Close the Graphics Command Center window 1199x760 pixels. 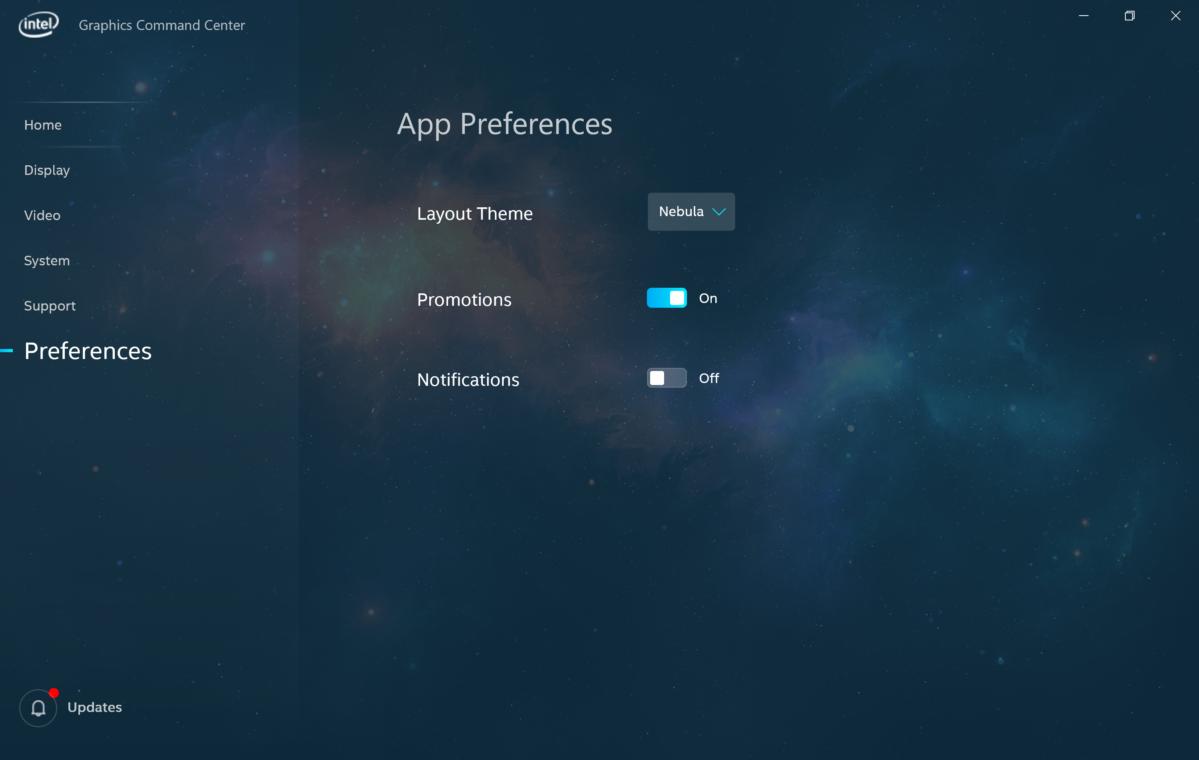[x=1175, y=15]
